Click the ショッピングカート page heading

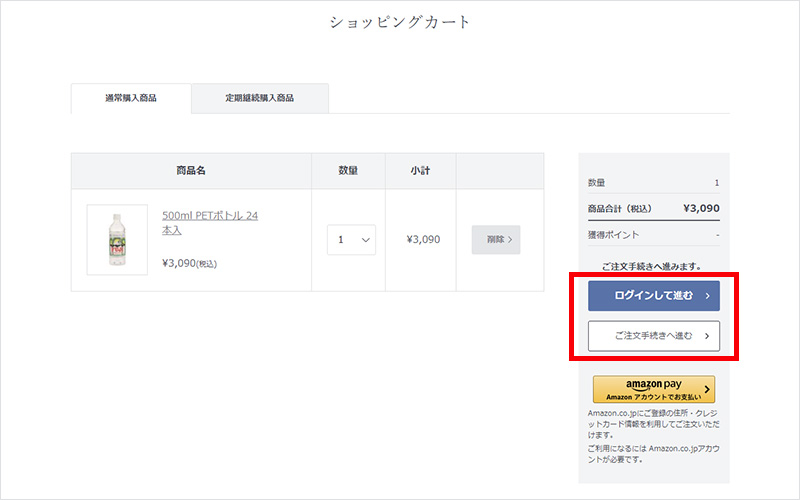click(x=400, y=22)
